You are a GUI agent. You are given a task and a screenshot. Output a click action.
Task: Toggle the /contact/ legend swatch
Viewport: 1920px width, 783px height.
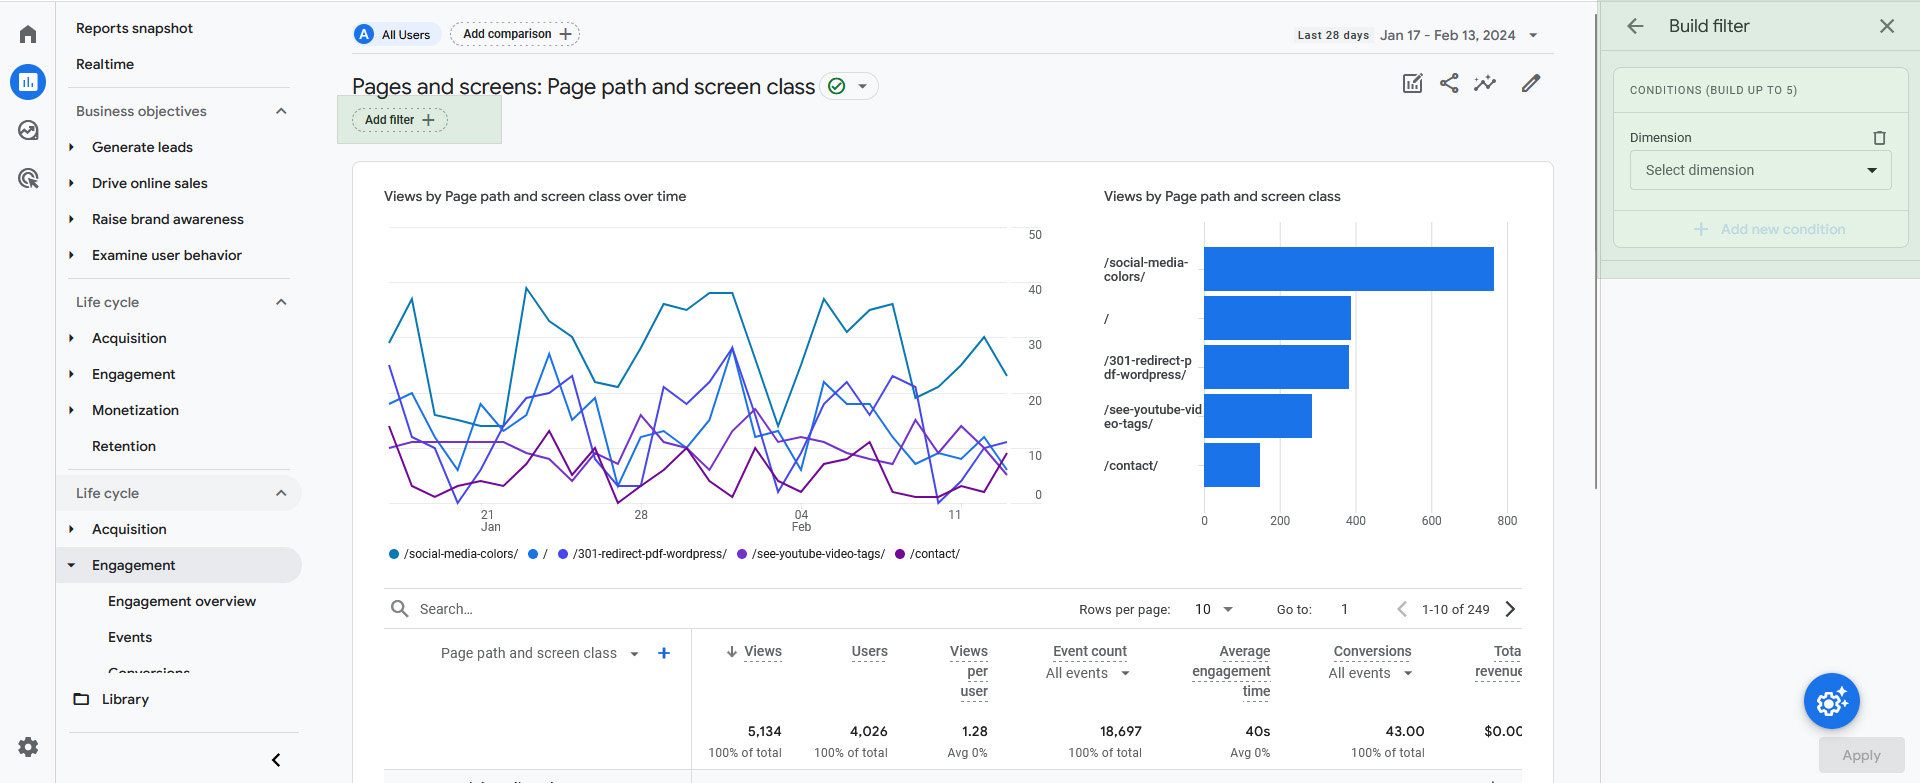click(900, 554)
